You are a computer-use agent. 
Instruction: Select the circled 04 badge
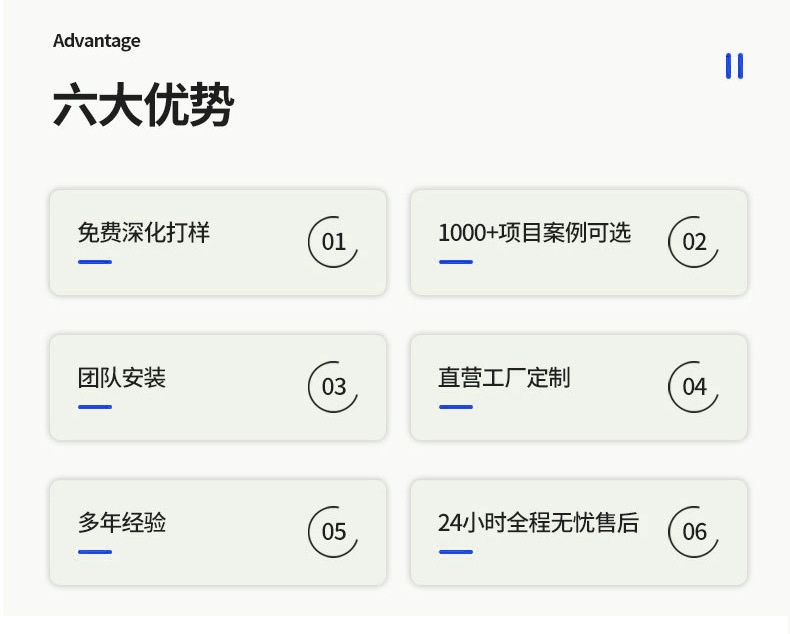point(694,387)
